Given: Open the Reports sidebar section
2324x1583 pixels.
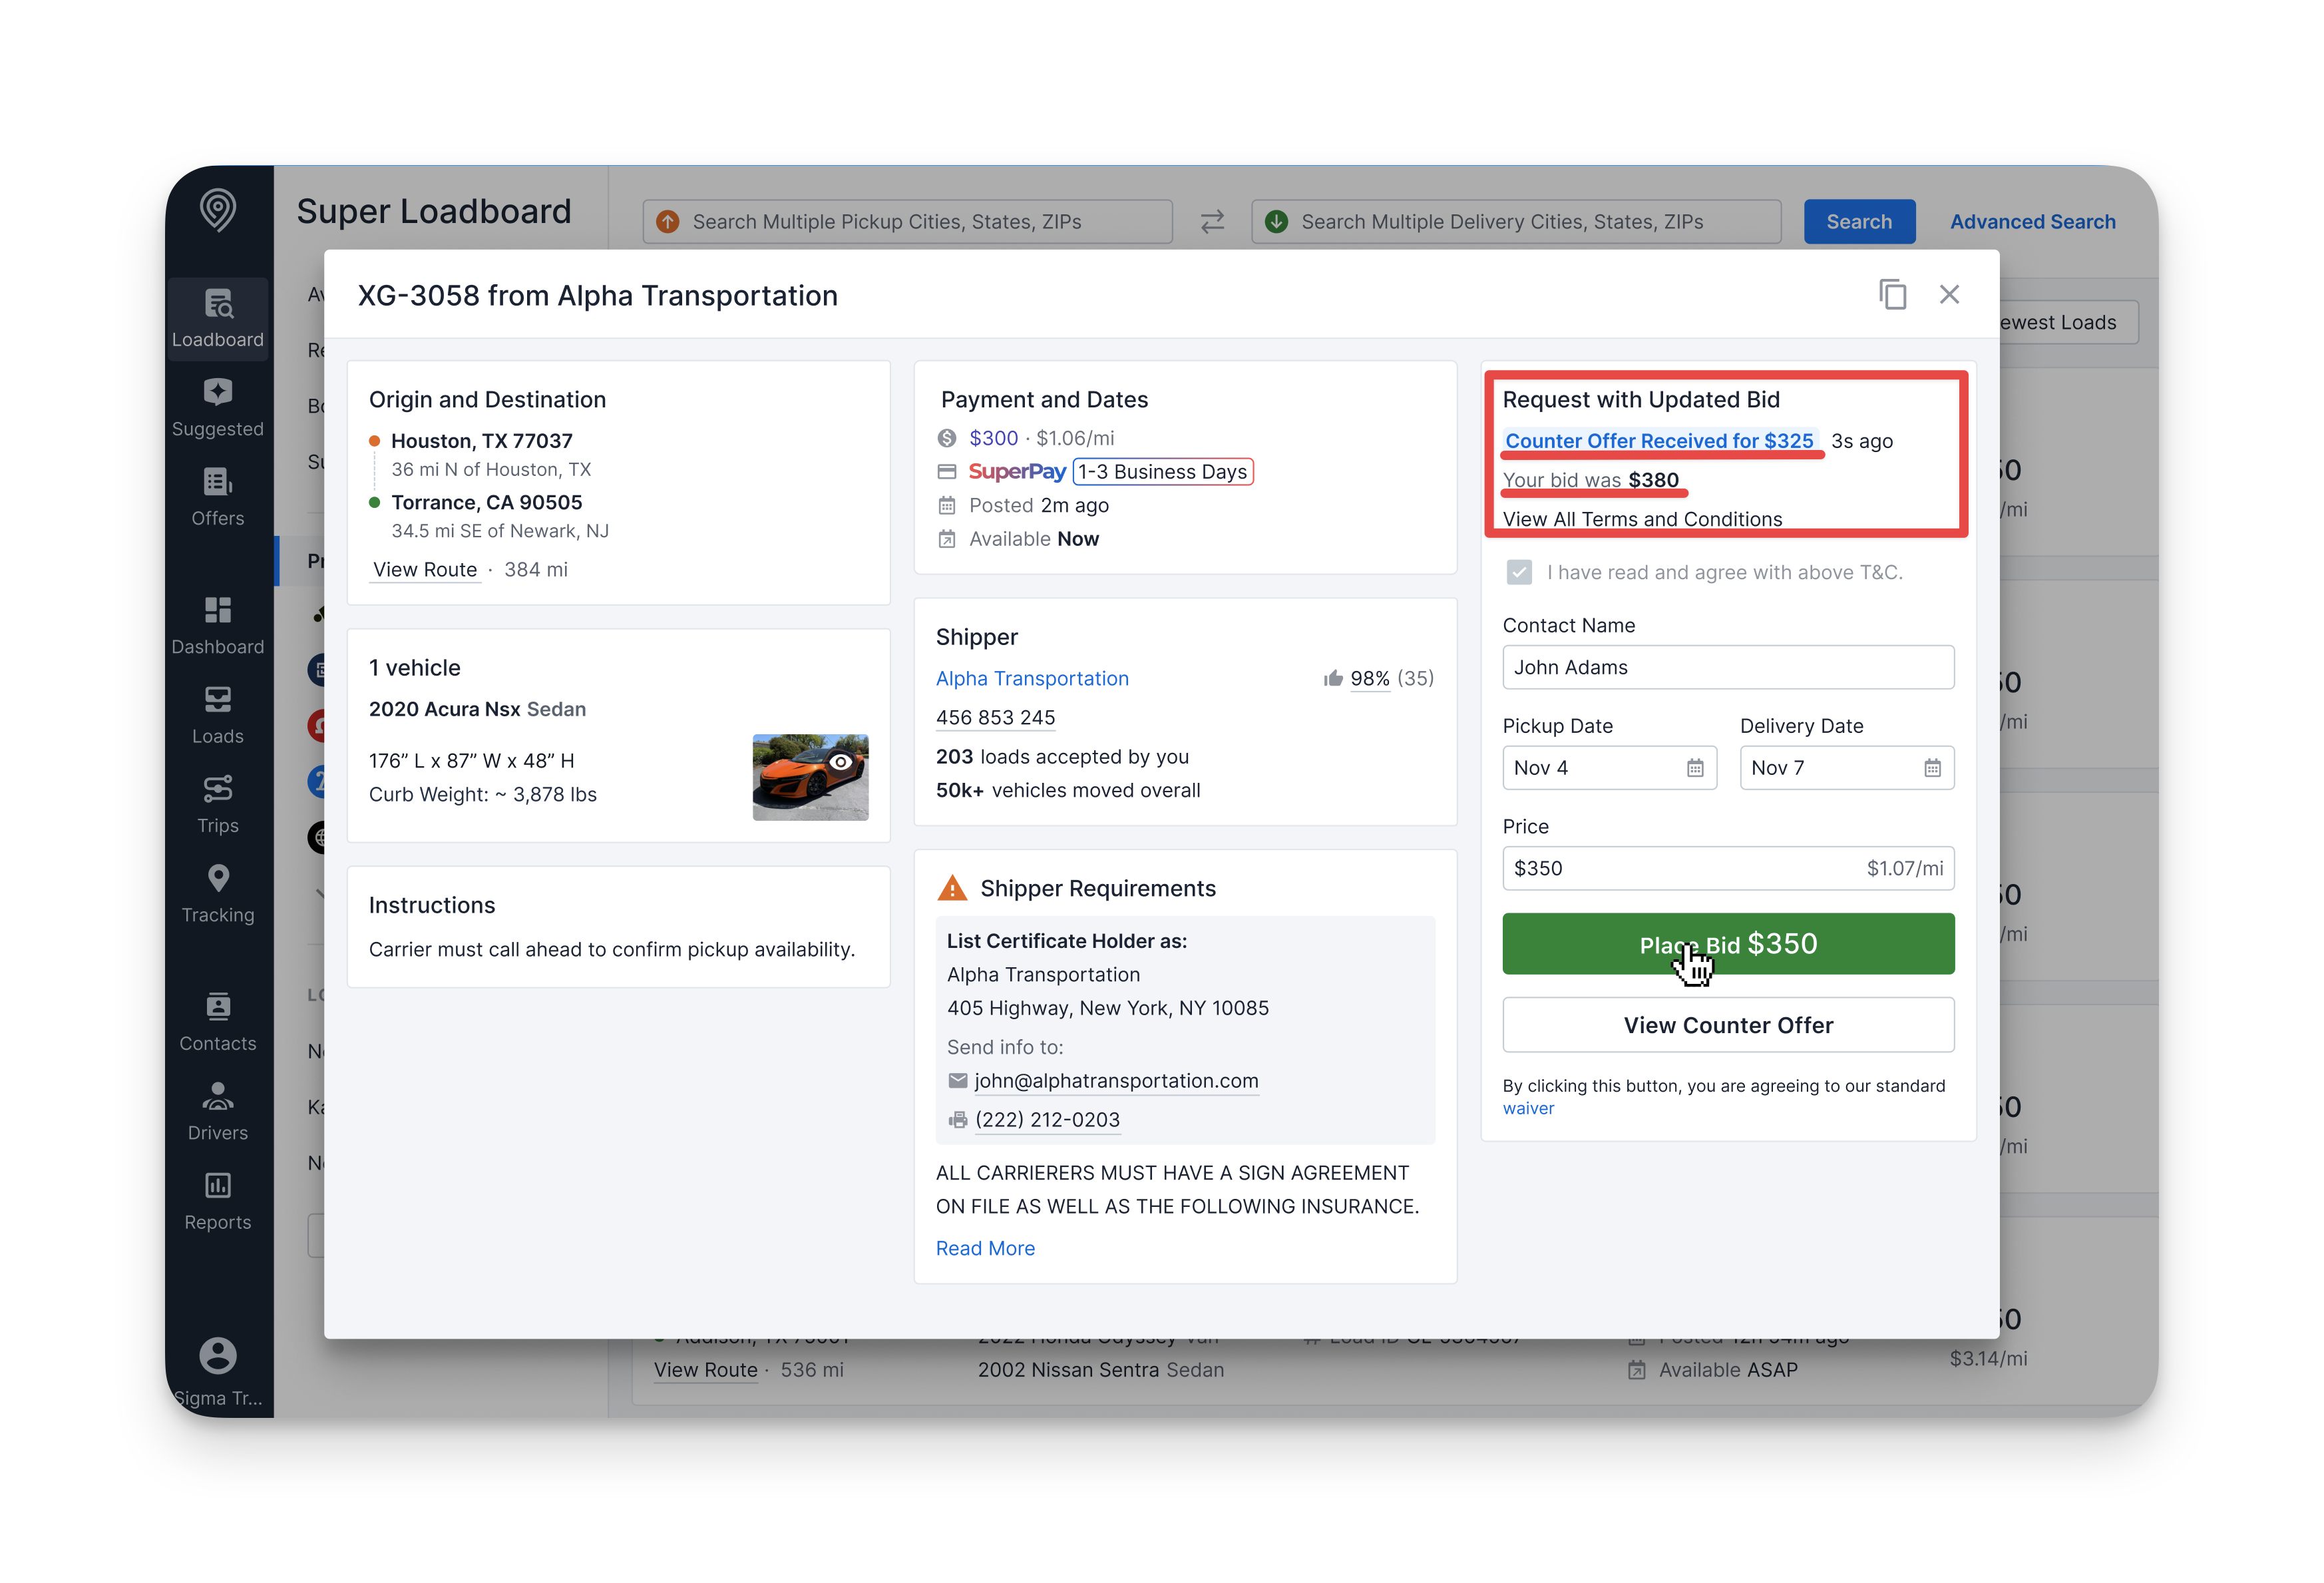Looking at the screenshot, I should coord(218,1201).
